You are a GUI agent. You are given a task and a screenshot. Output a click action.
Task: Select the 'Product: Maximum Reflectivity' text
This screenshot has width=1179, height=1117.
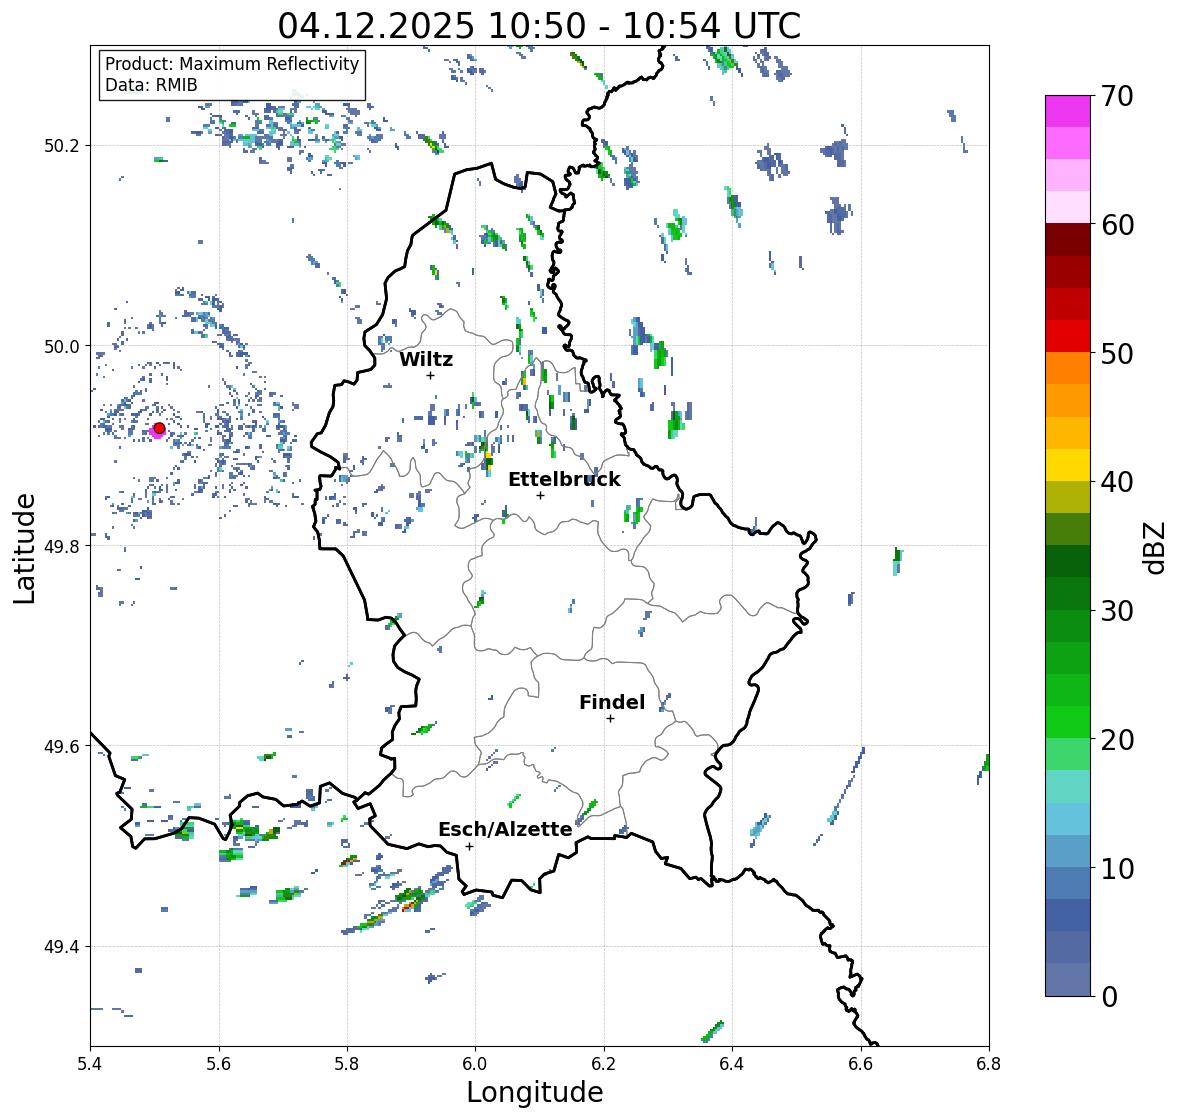(x=232, y=64)
